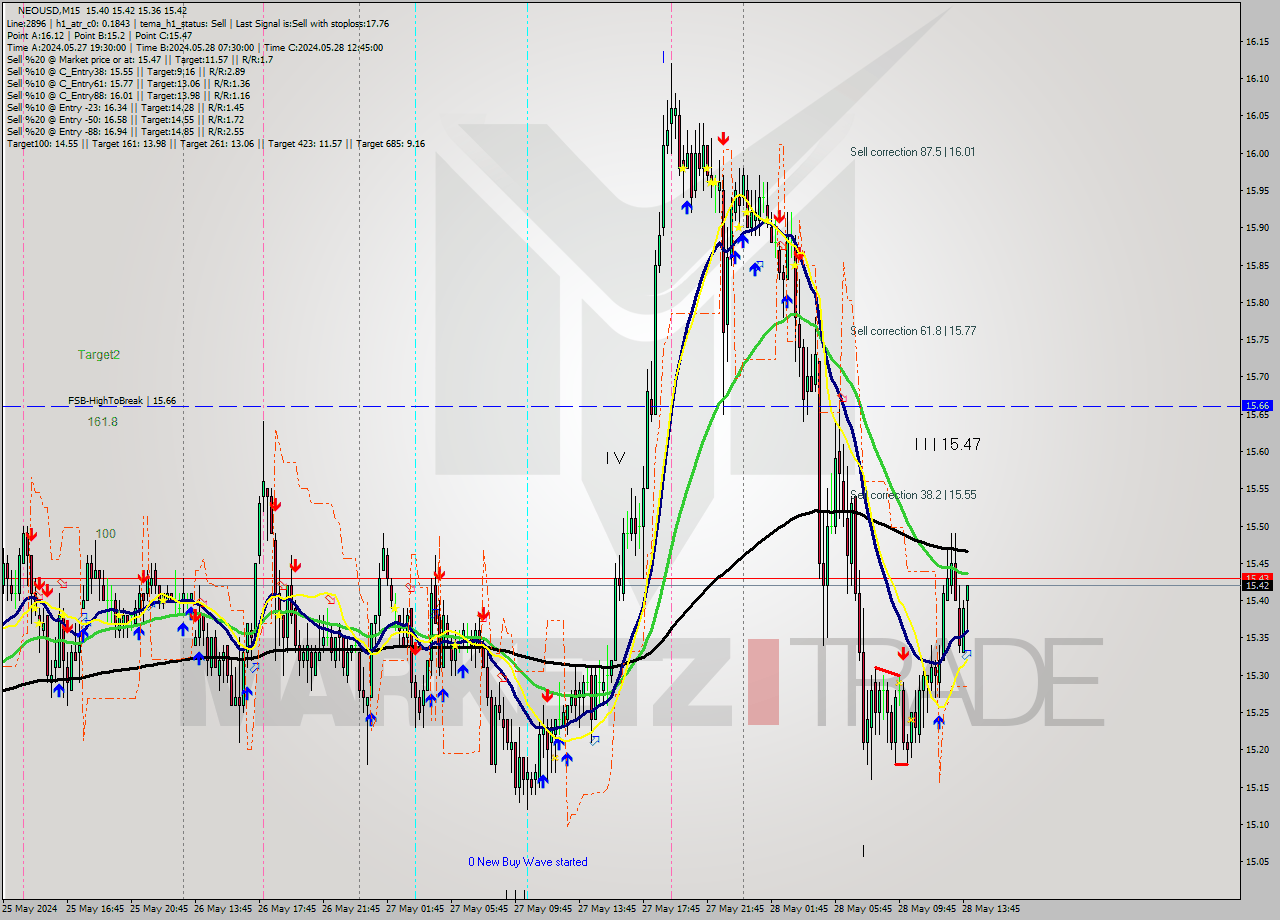Click the 'Time A:2024.05.27 19:30:00' info line

tap(194, 47)
